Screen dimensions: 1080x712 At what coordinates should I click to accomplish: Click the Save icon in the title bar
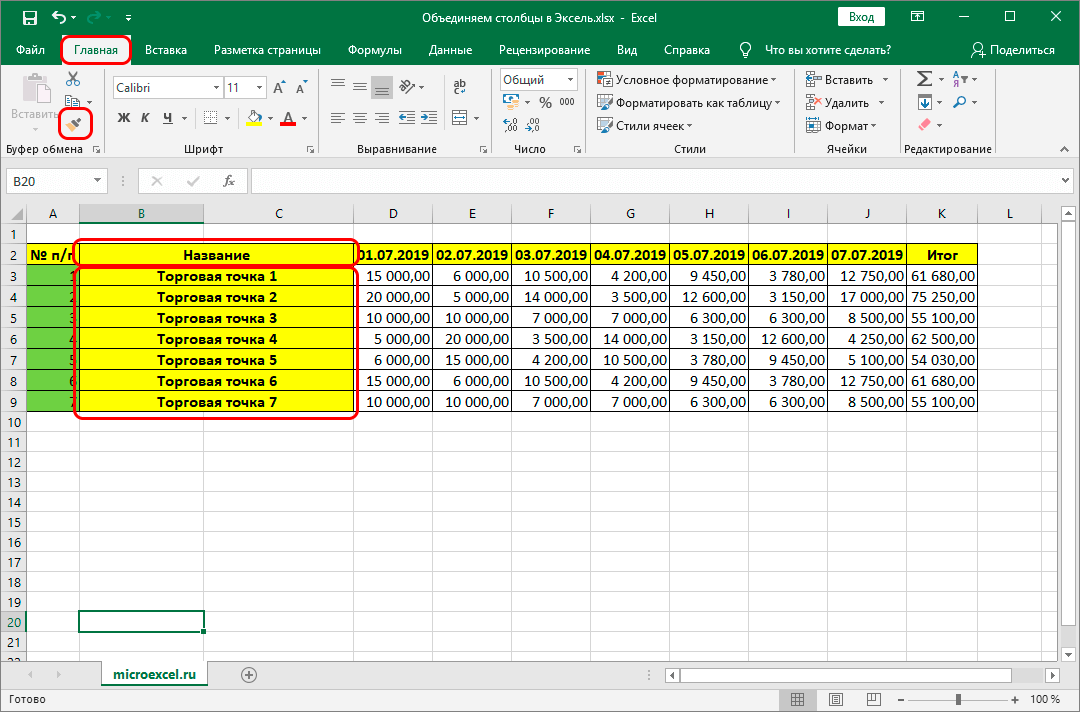click(30, 18)
